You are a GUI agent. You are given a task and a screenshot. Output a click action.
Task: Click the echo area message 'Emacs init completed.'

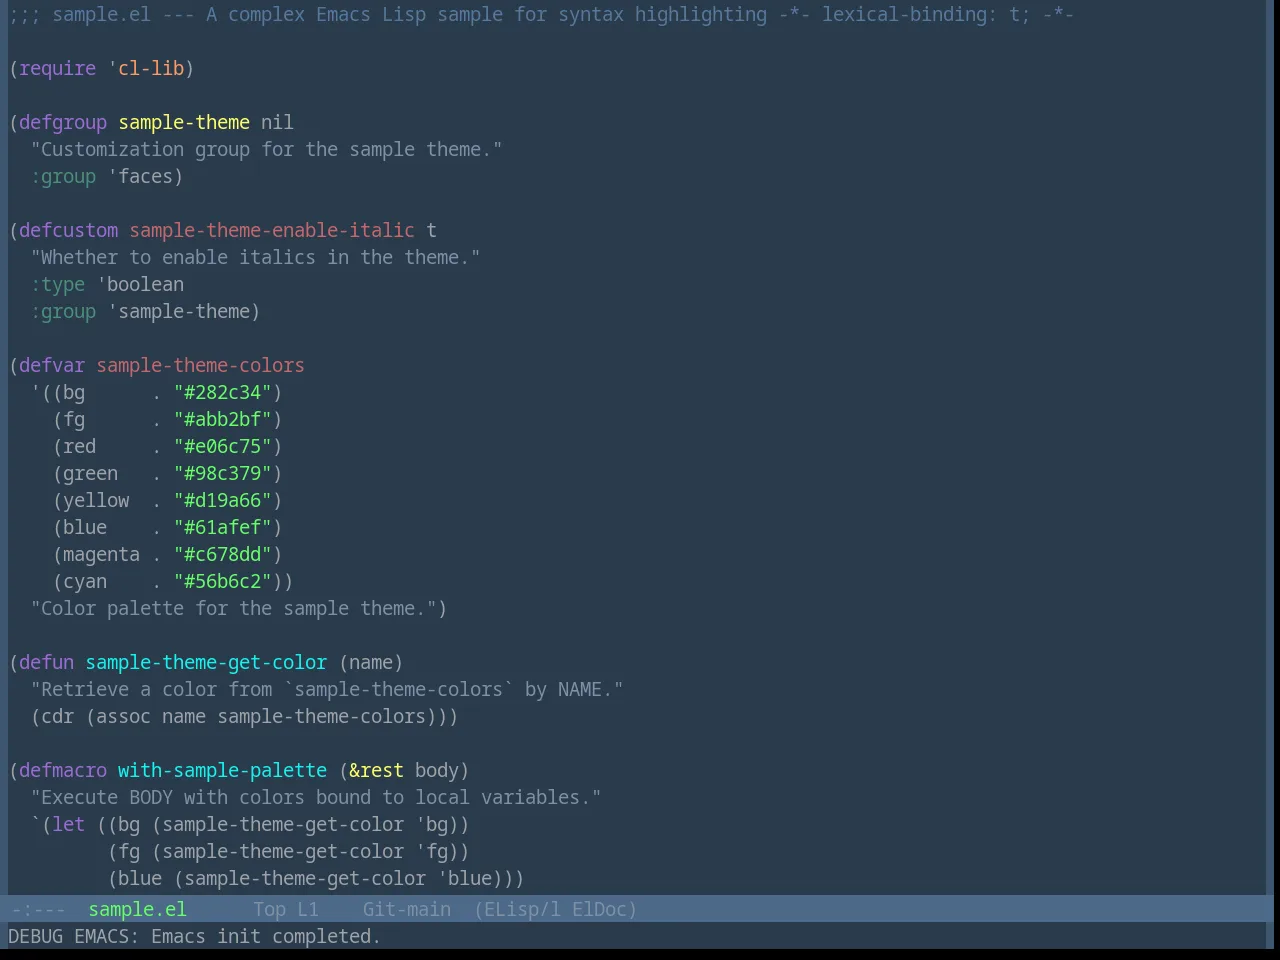[265, 936]
